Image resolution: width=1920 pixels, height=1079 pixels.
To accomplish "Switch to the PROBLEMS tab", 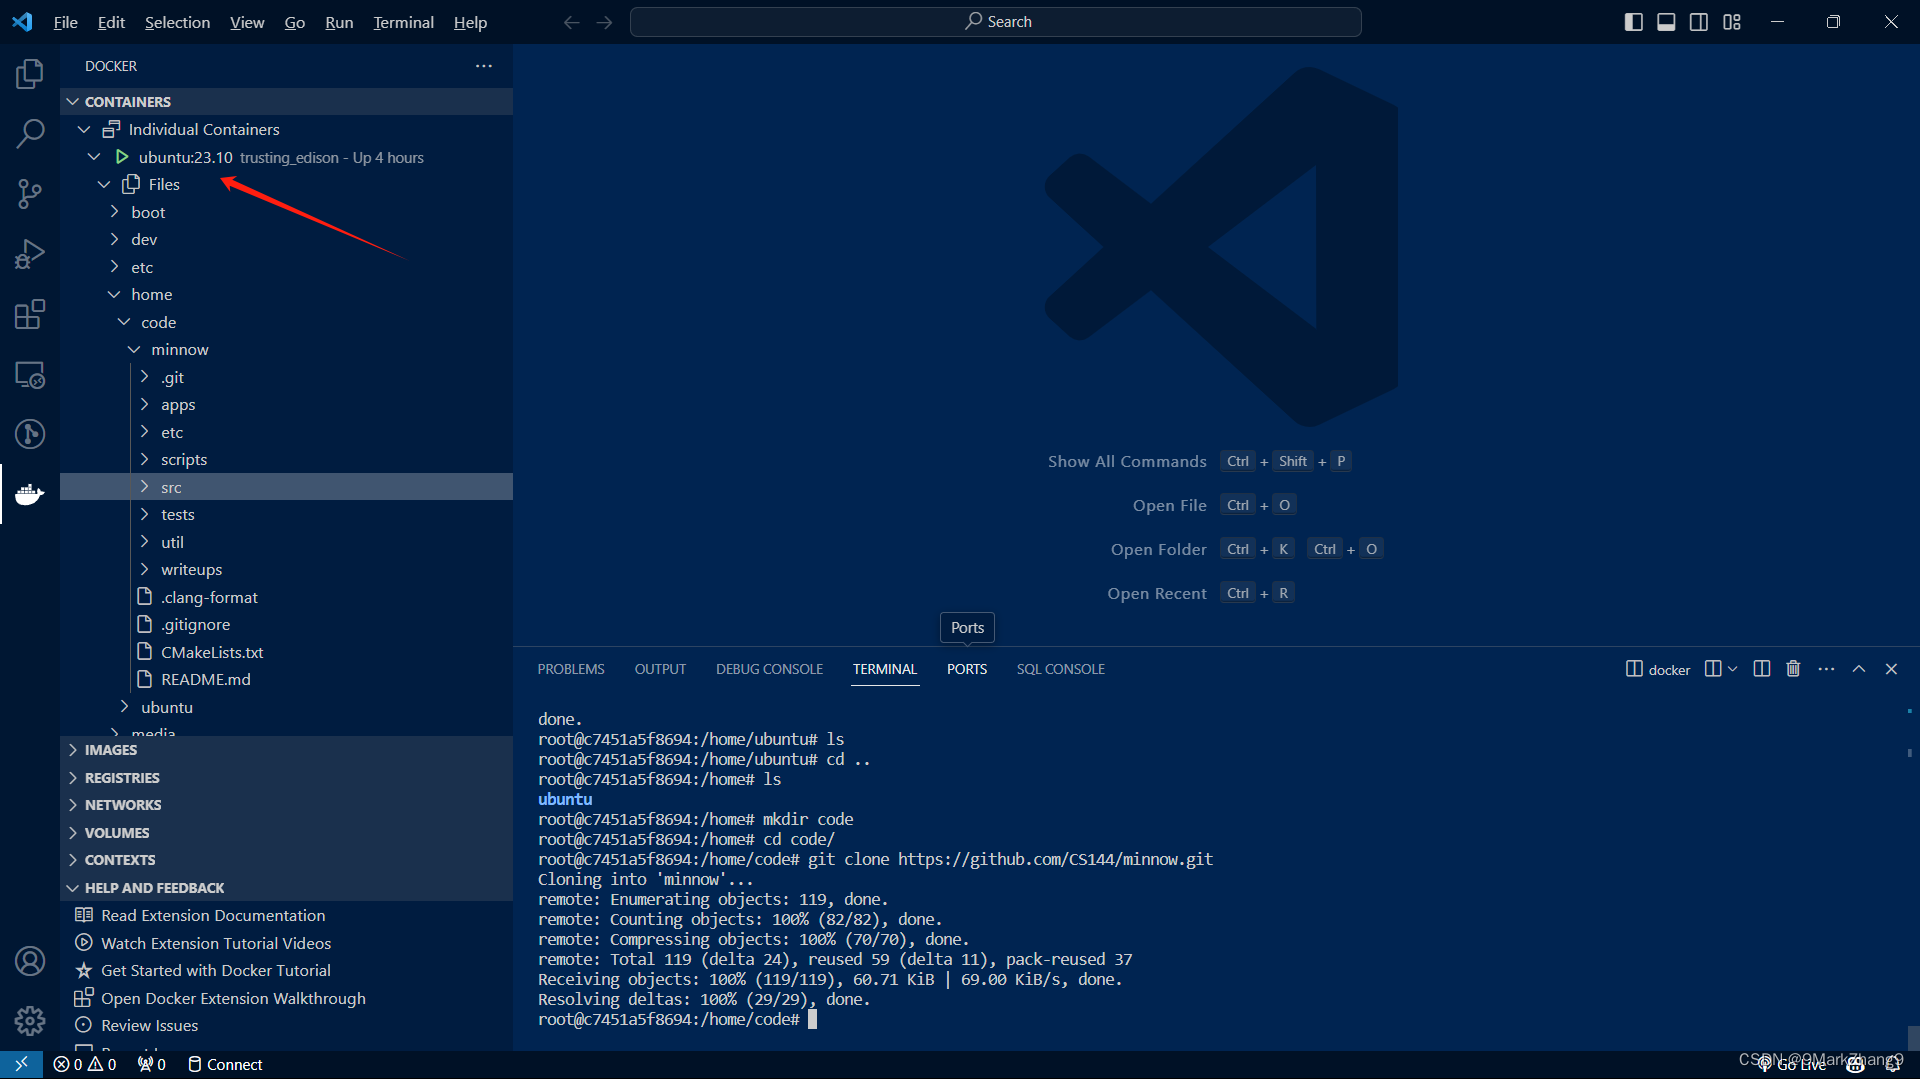I will tap(571, 669).
